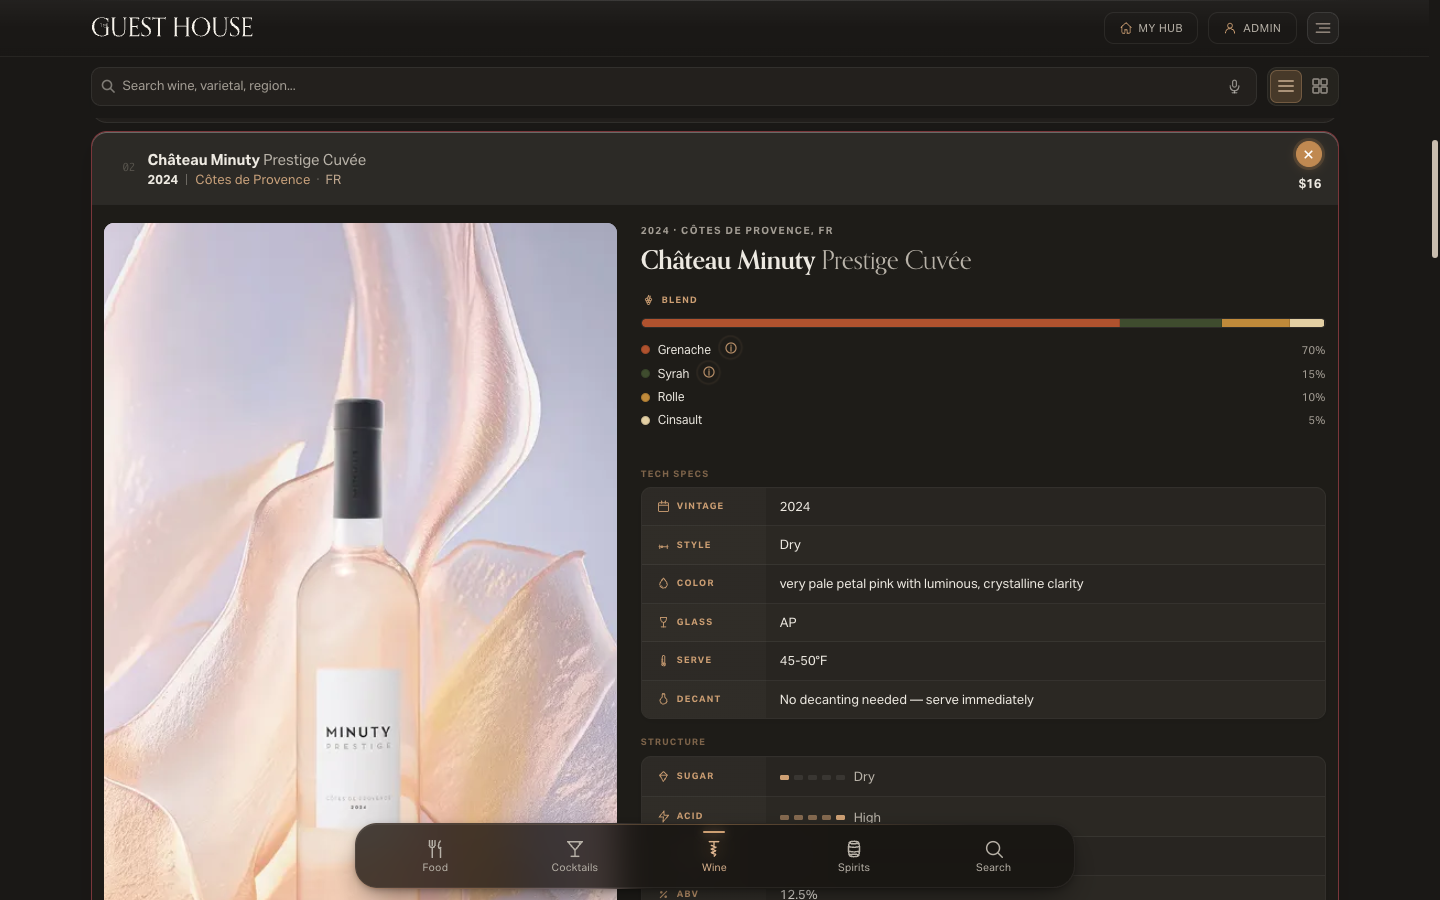Click the Grenache row label
Screen dimensions: 1440x900
[684, 349]
